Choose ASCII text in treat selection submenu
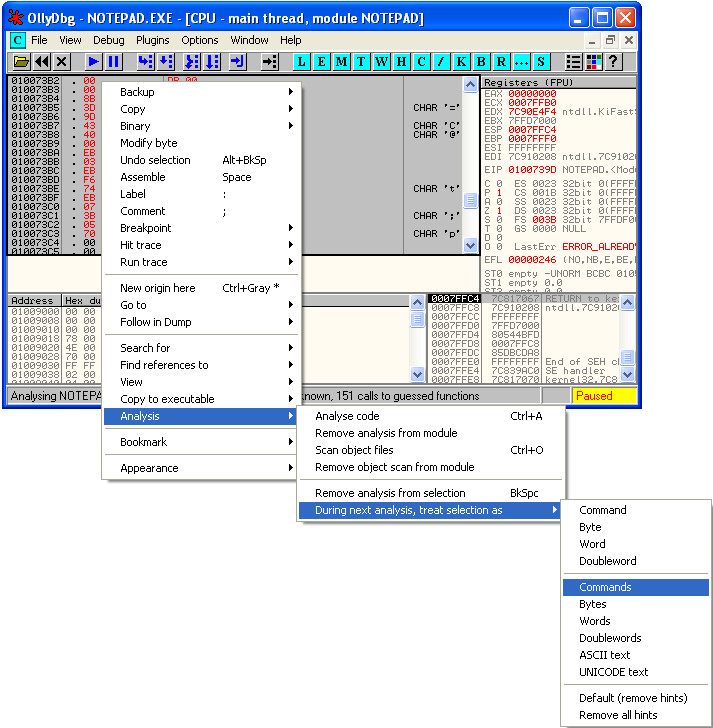 click(635, 655)
